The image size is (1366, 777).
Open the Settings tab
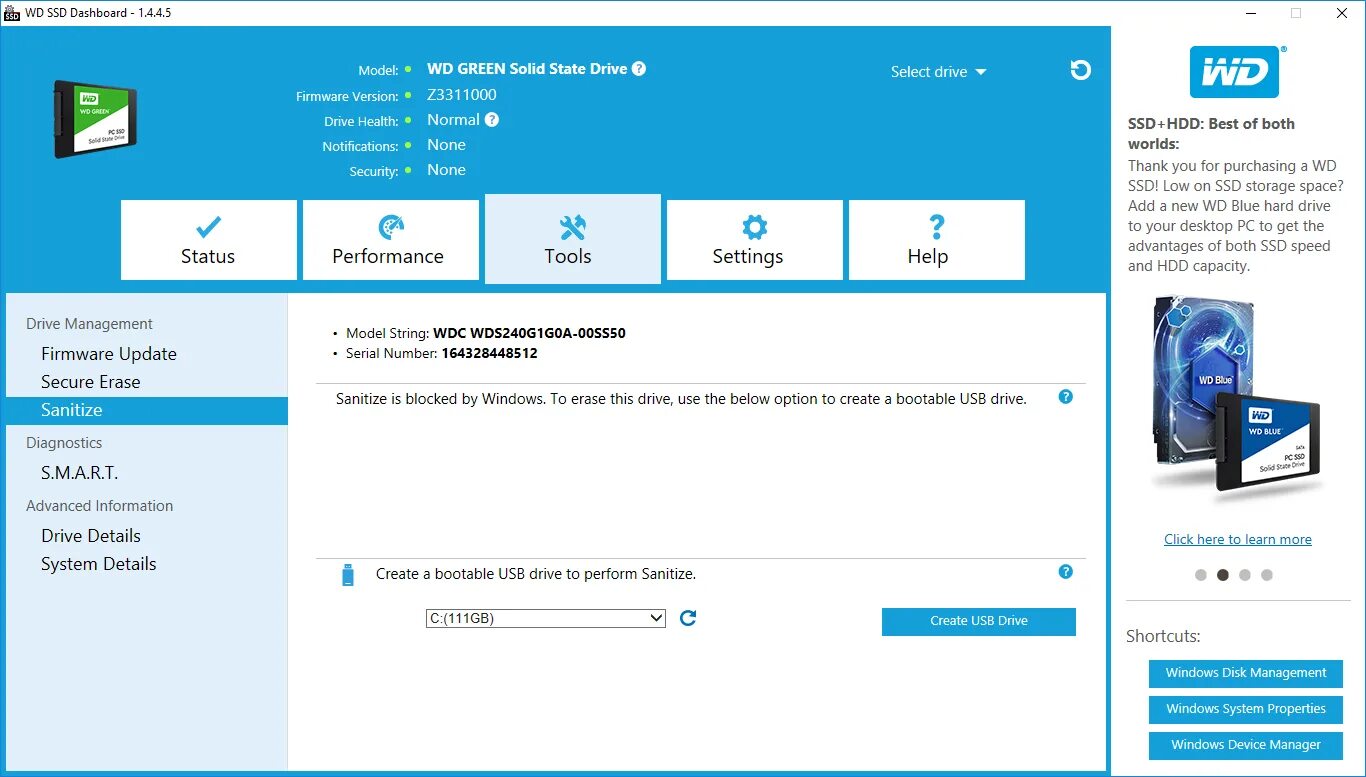[755, 240]
